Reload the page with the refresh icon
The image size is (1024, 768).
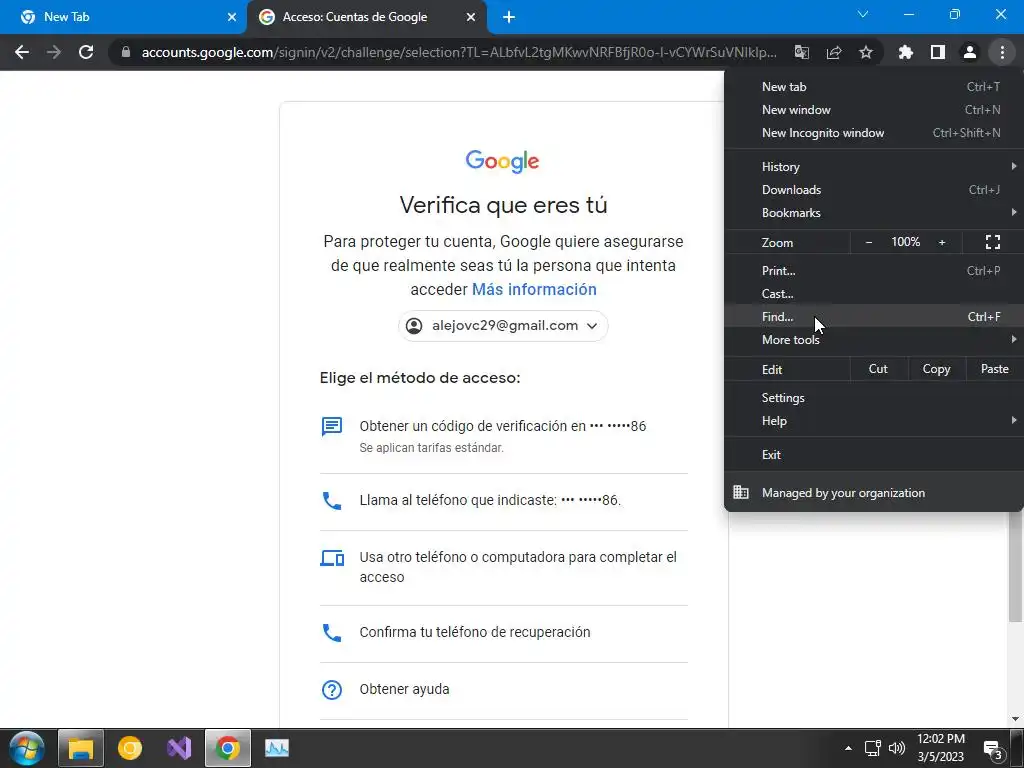(86, 52)
